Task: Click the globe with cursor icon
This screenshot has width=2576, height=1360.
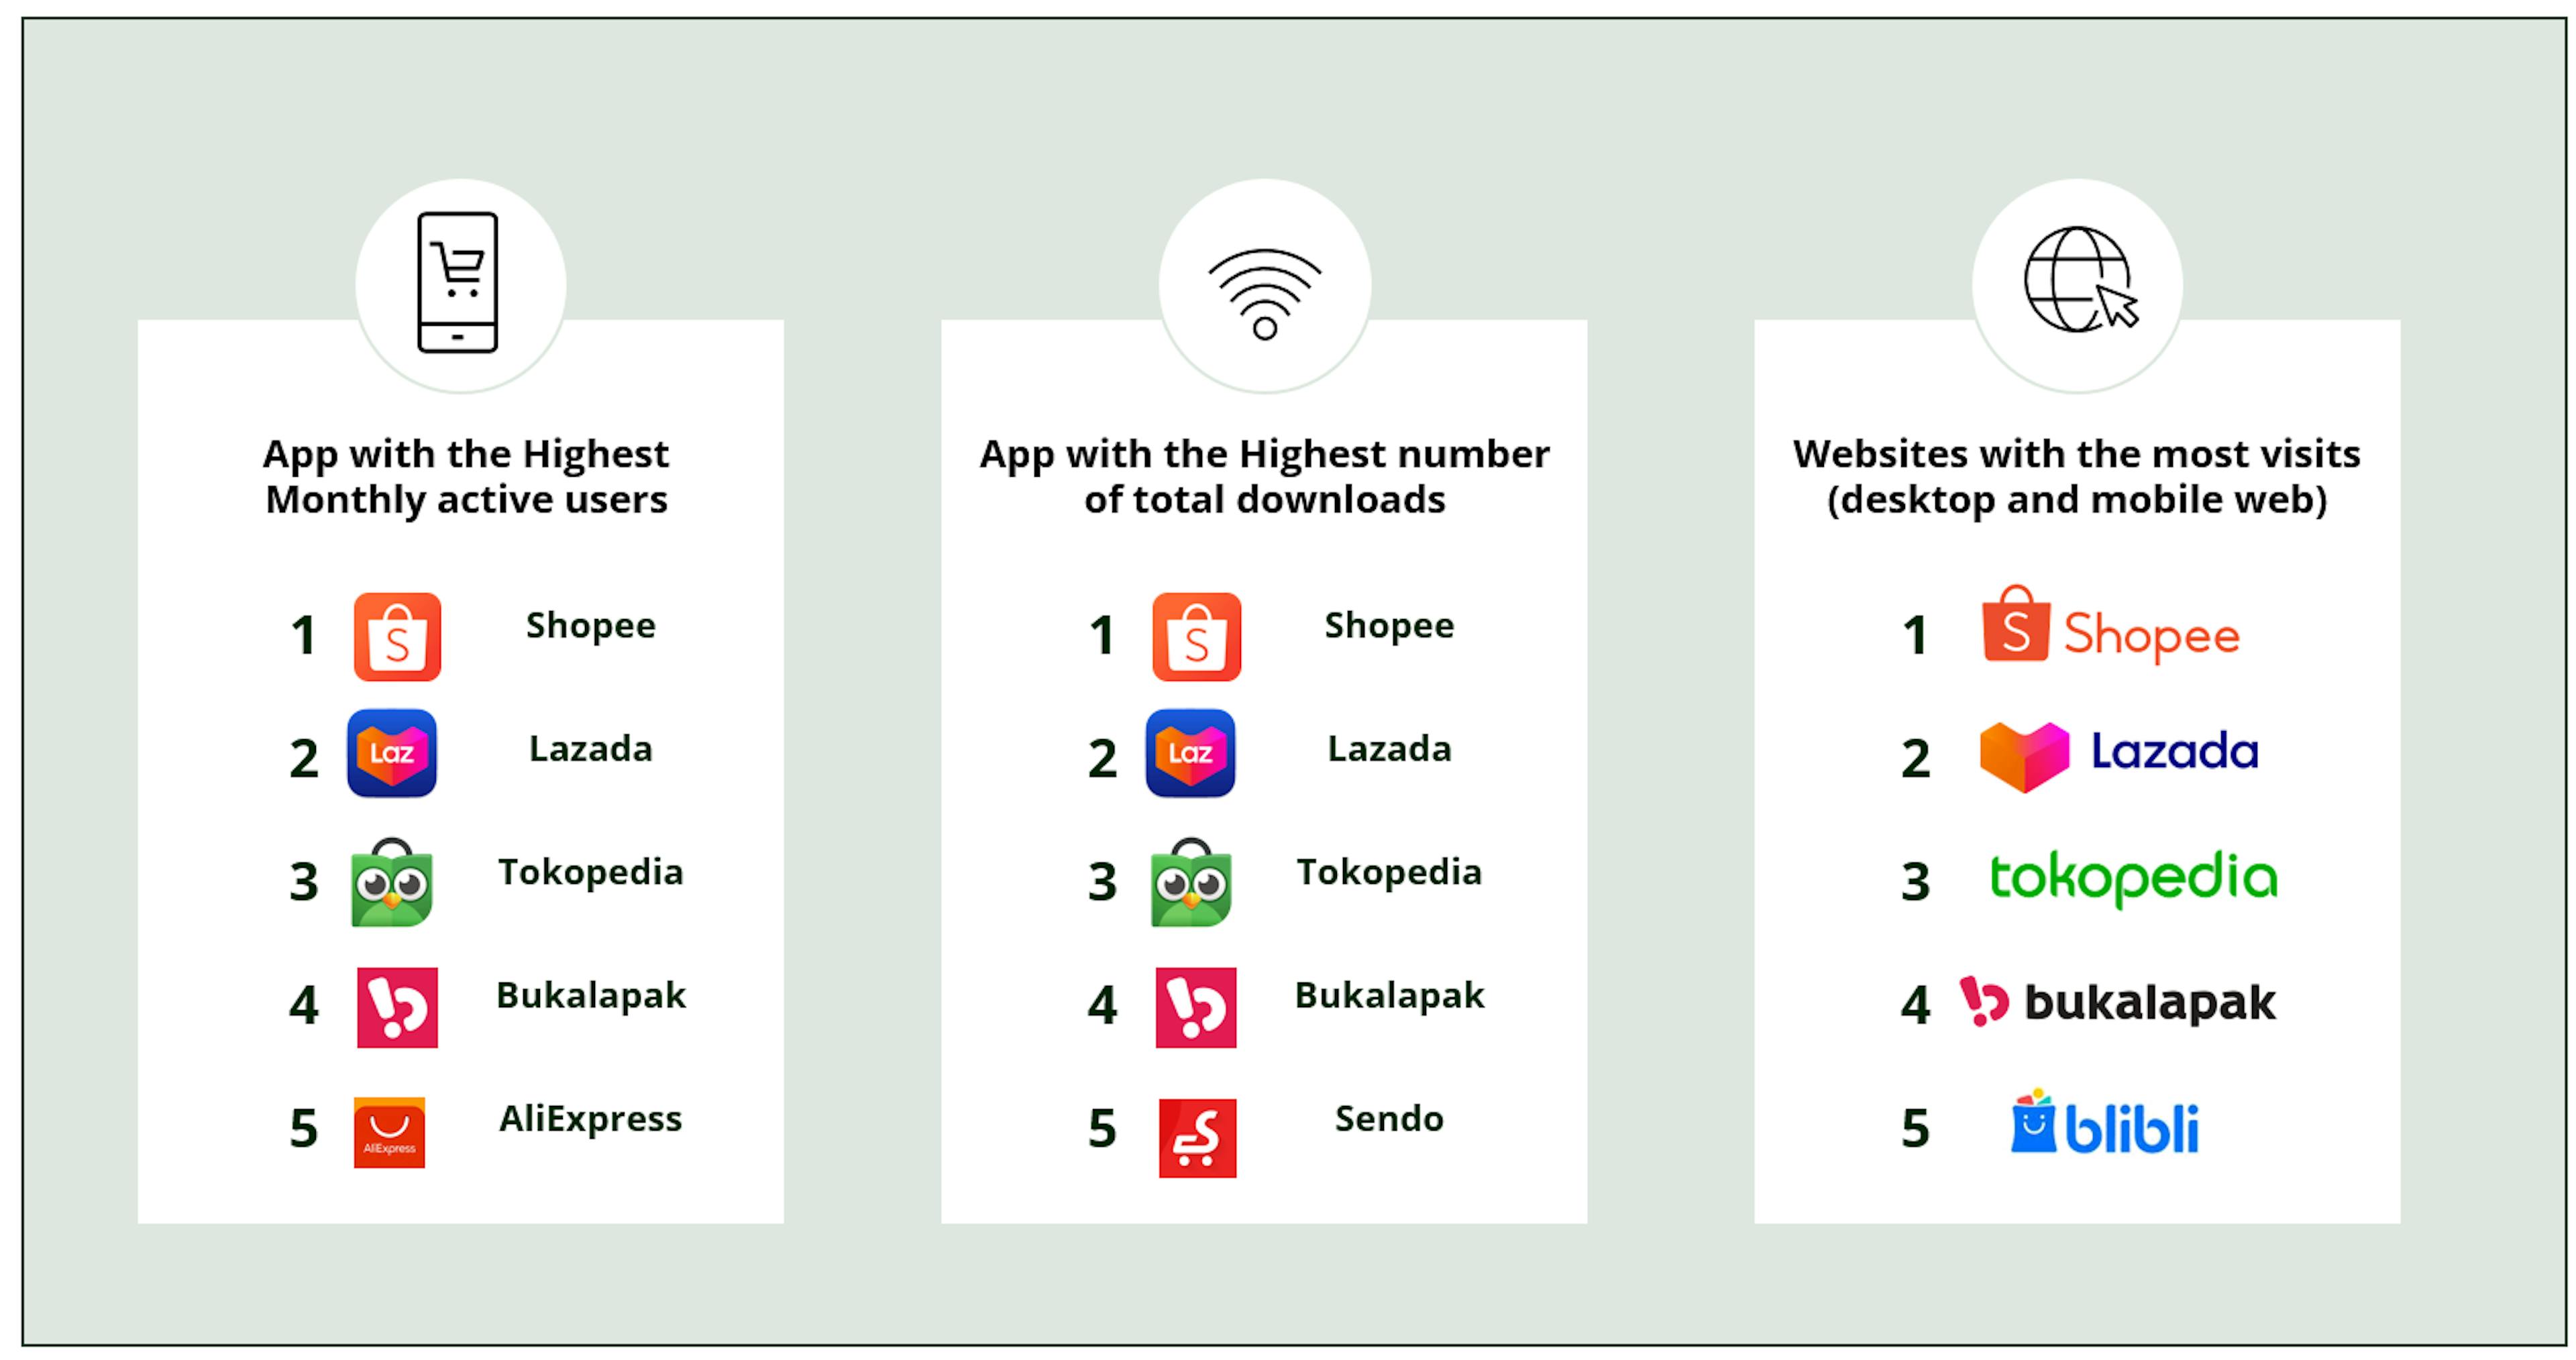Action: [x=2080, y=280]
